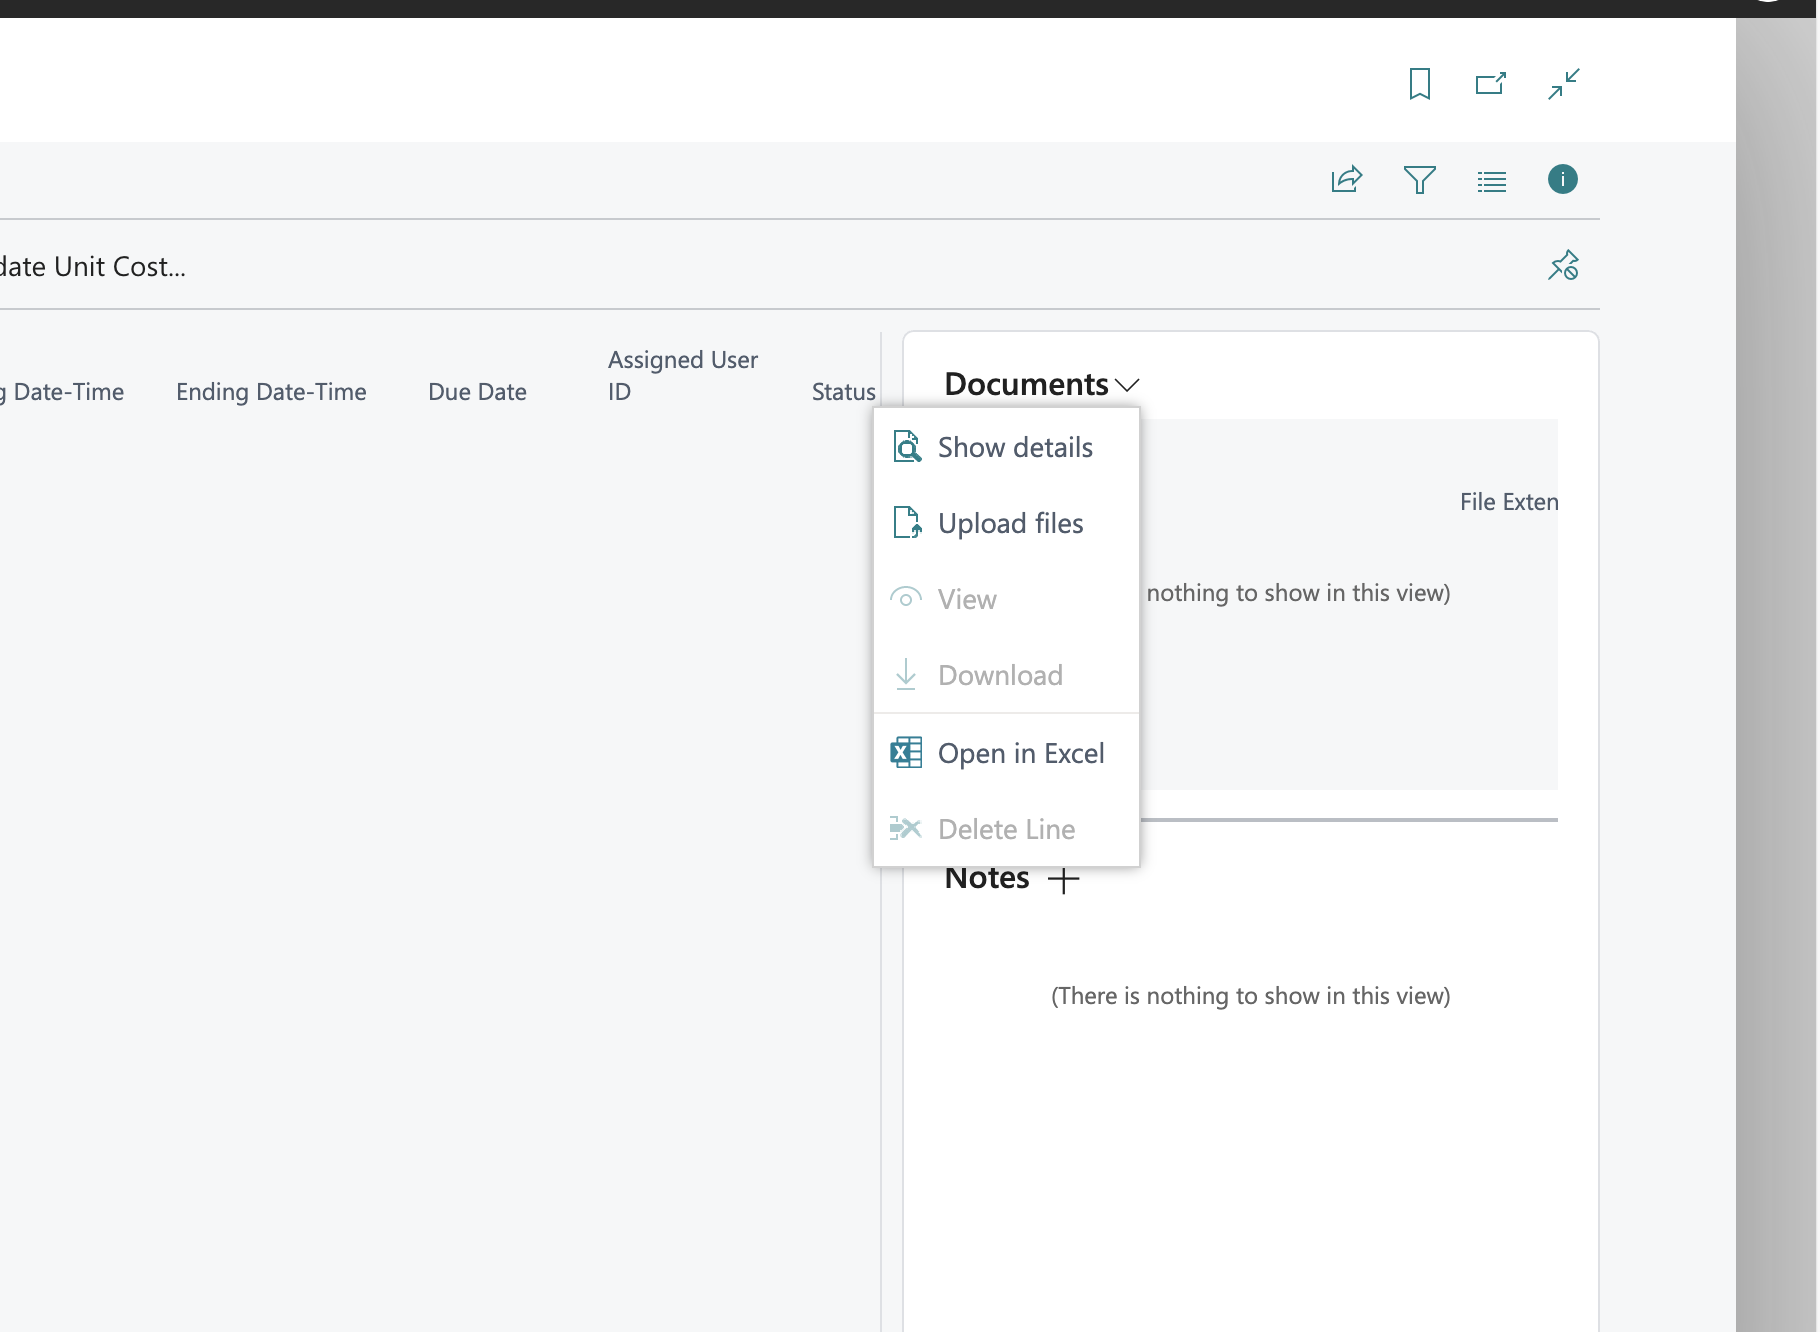Select Download in the context menu
Viewport: 1820px width, 1332px height.
click(1006, 675)
